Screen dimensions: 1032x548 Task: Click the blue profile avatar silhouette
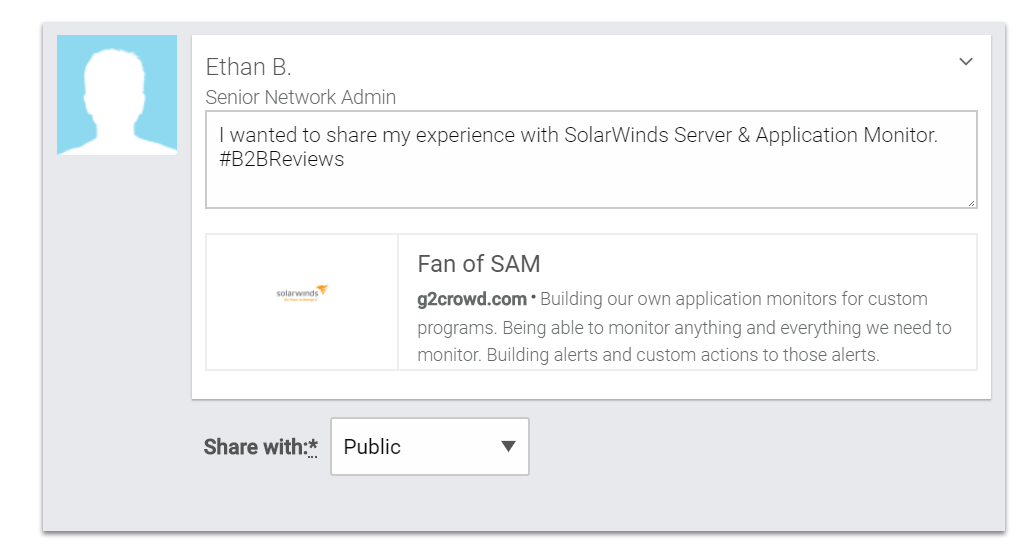[117, 95]
